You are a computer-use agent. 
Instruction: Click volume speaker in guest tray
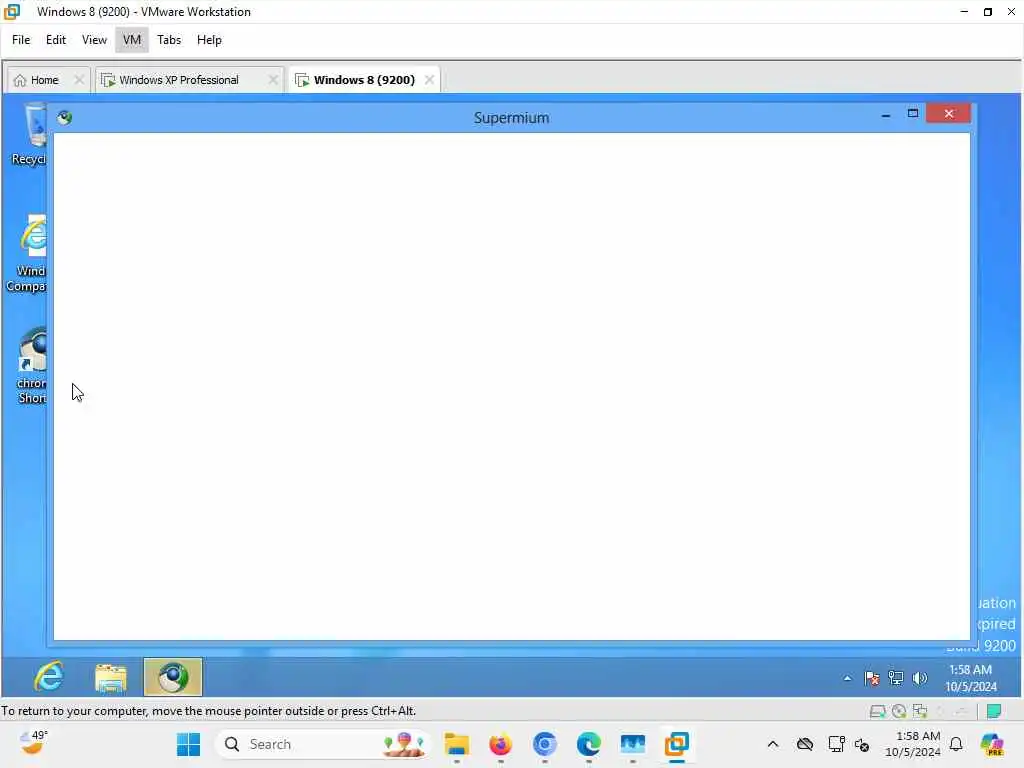(920, 679)
